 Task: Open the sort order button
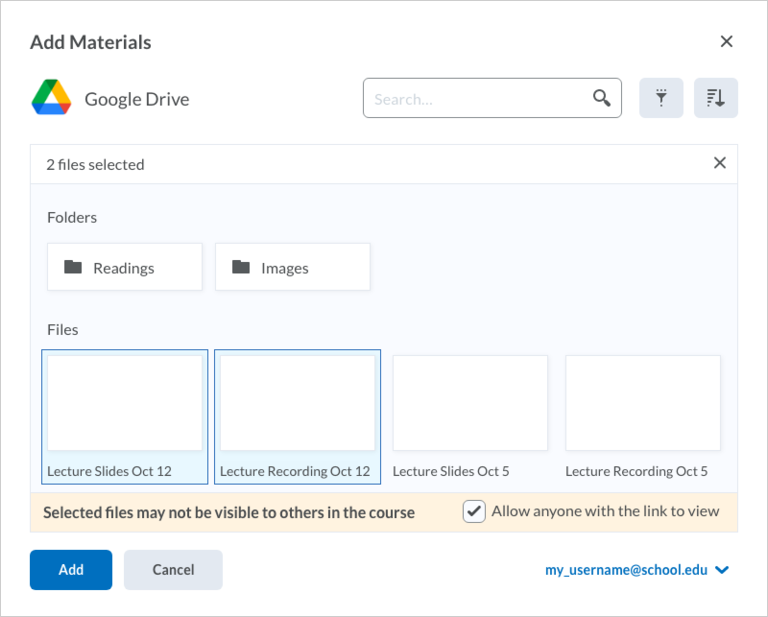click(x=716, y=98)
